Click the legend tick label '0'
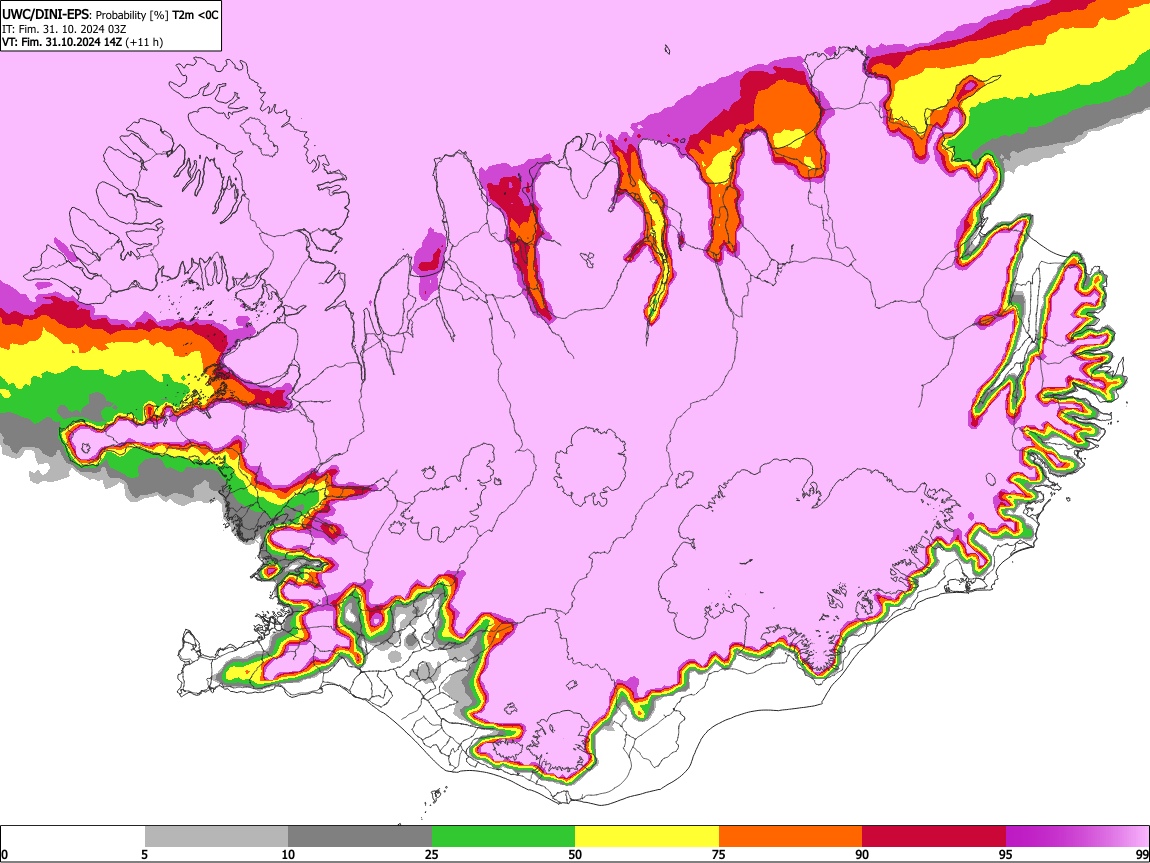 [4, 854]
